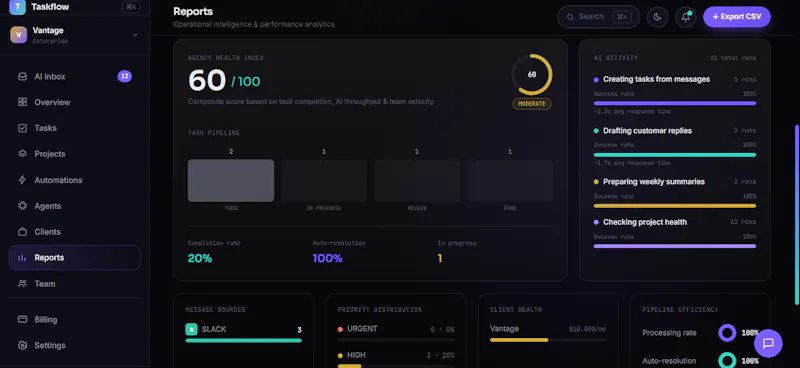Click 'Preparing weekly summaries' activity title

654,182
